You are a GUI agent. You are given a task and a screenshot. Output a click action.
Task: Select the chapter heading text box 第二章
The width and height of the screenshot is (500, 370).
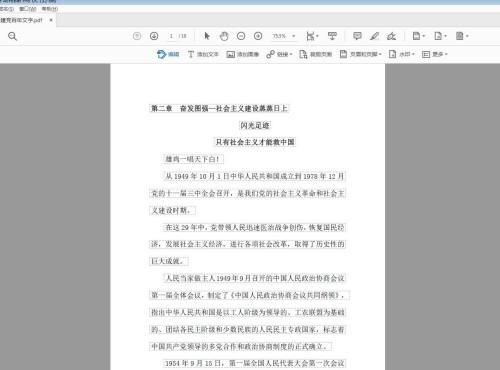(219, 108)
